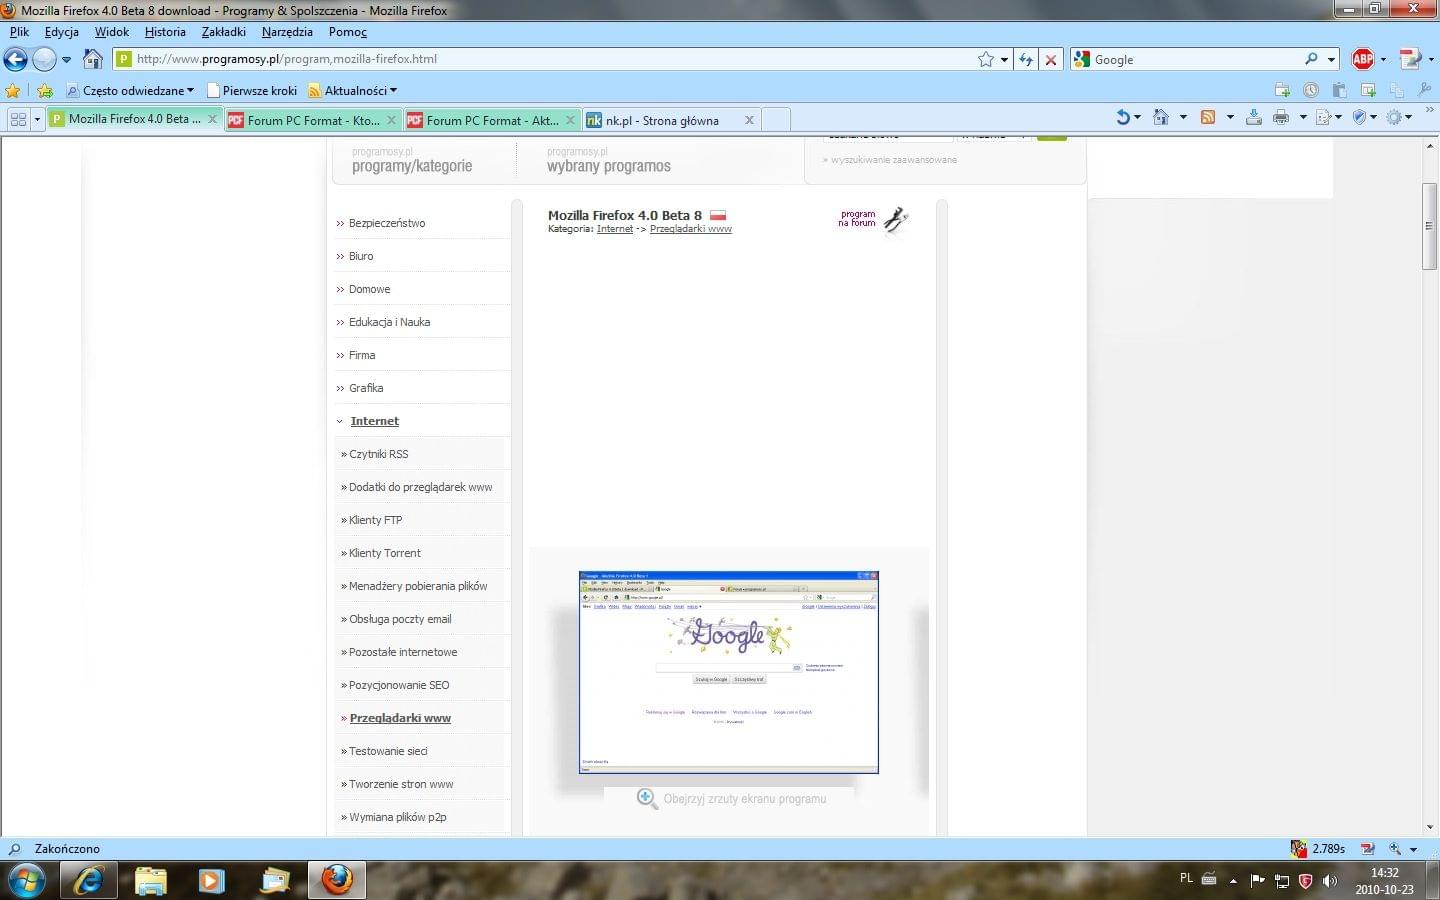Open the history clock icon in the bookmarks row
Viewport: 1440px width, 900px height.
click(1310, 90)
